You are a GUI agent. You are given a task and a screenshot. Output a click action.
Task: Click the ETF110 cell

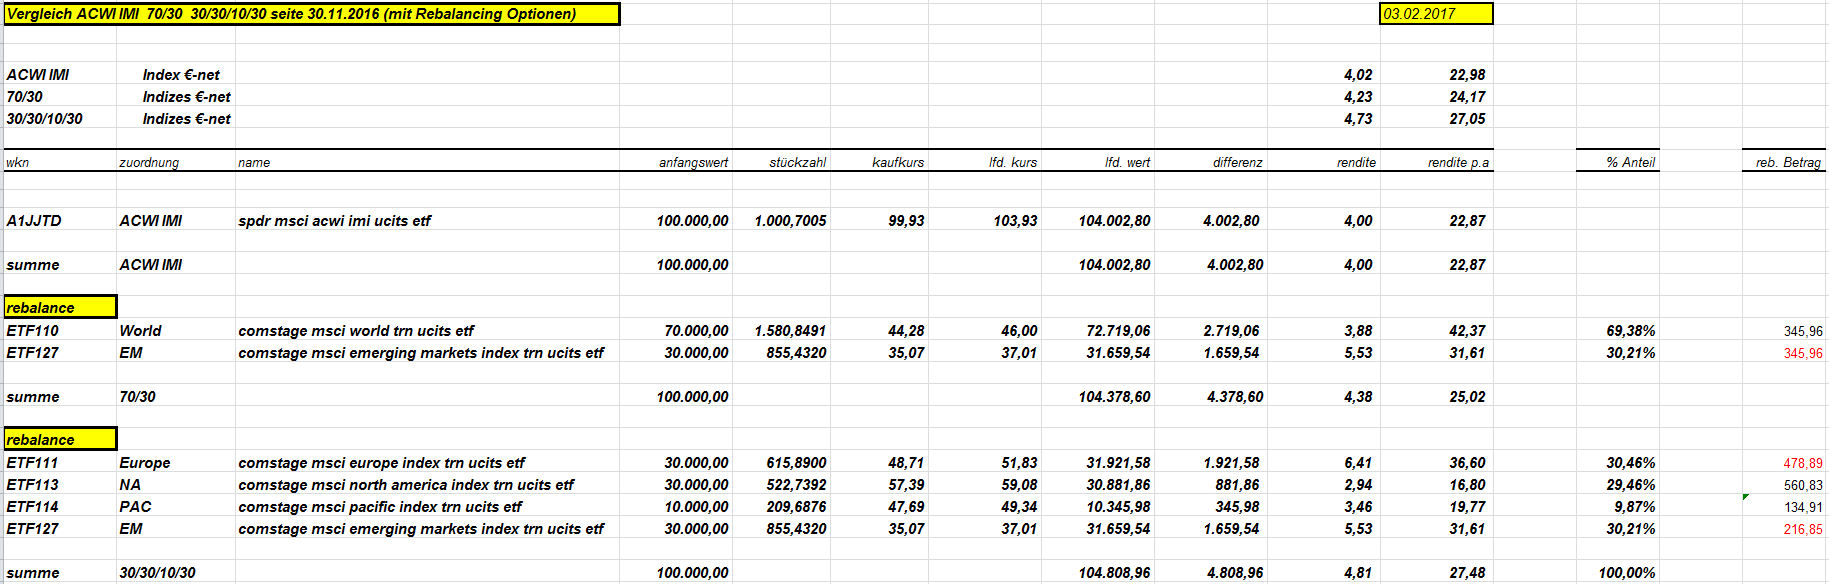pos(32,331)
